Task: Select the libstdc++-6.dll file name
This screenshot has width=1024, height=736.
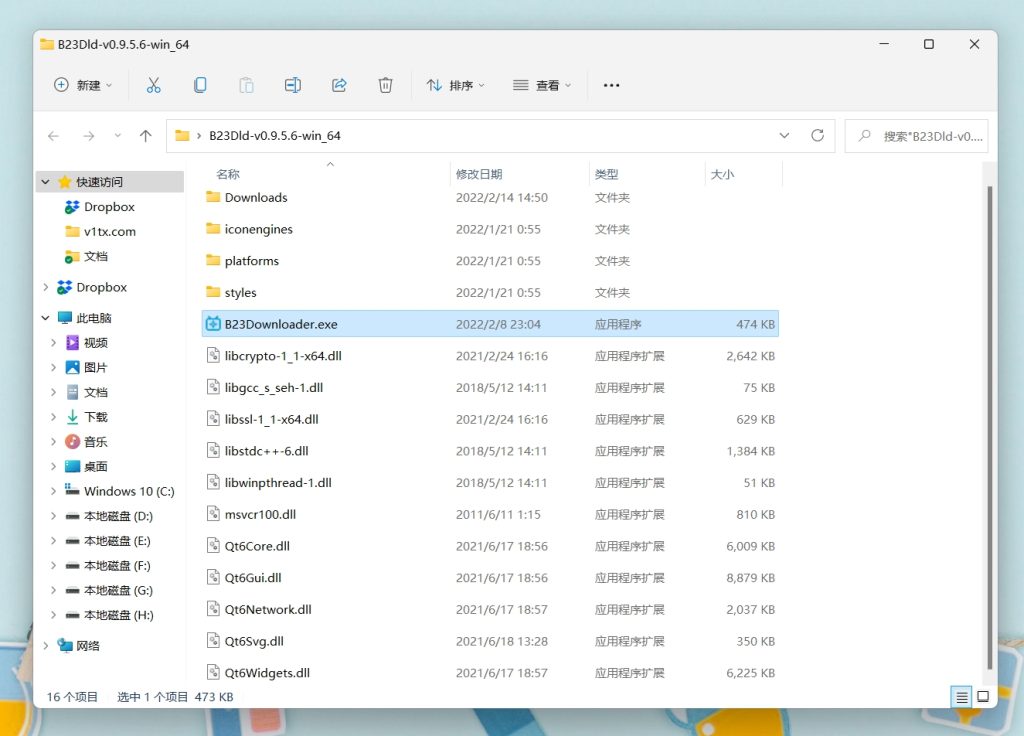Action: point(266,451)
